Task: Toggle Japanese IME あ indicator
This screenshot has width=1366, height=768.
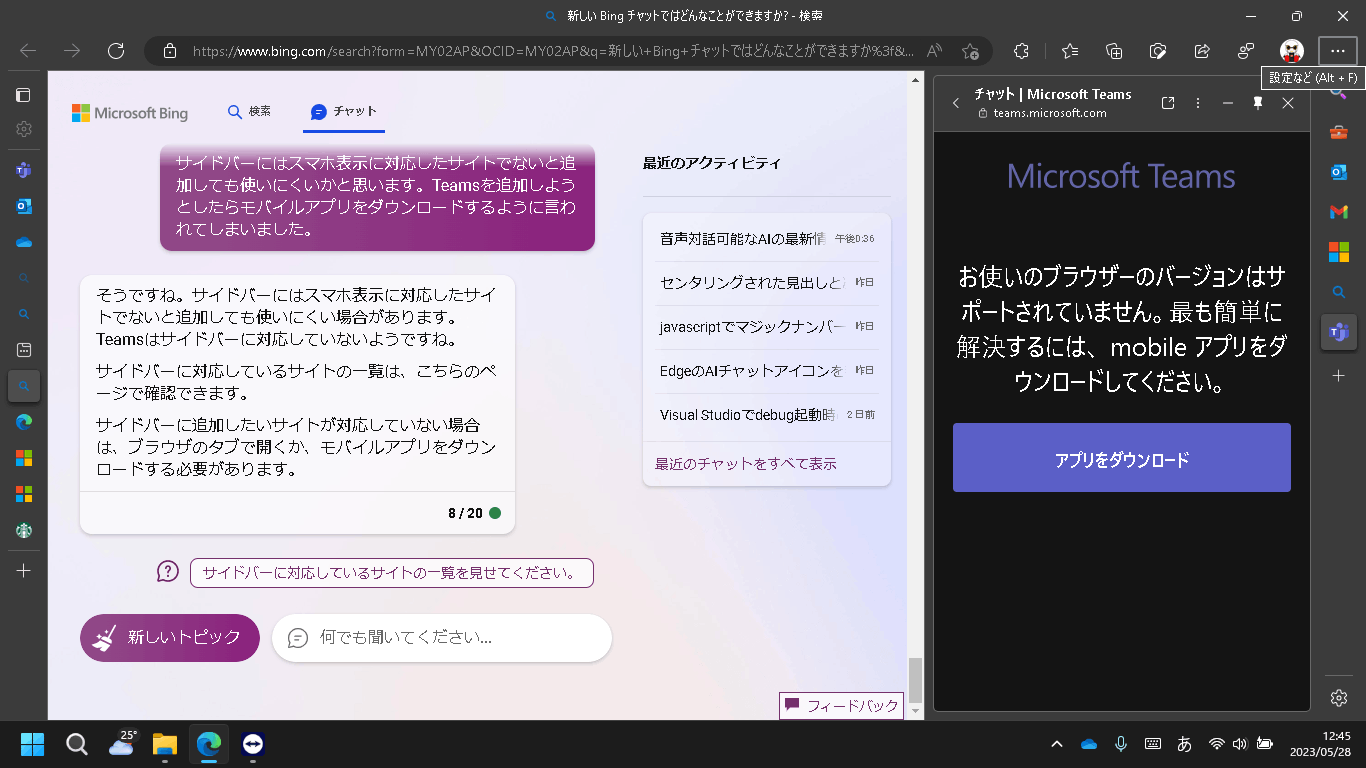Action: pyautogui.click(x=1185, y=744)
